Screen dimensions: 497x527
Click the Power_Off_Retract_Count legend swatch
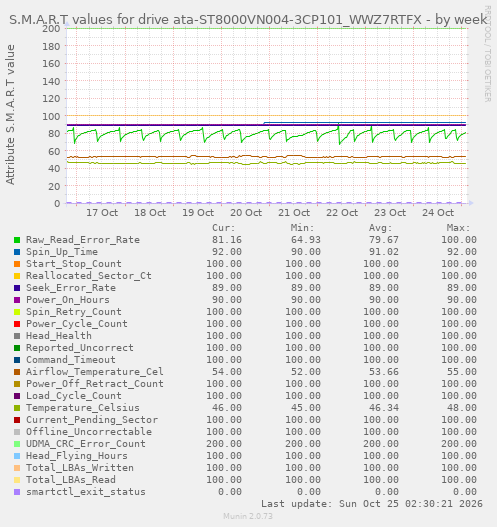[17, 384]
